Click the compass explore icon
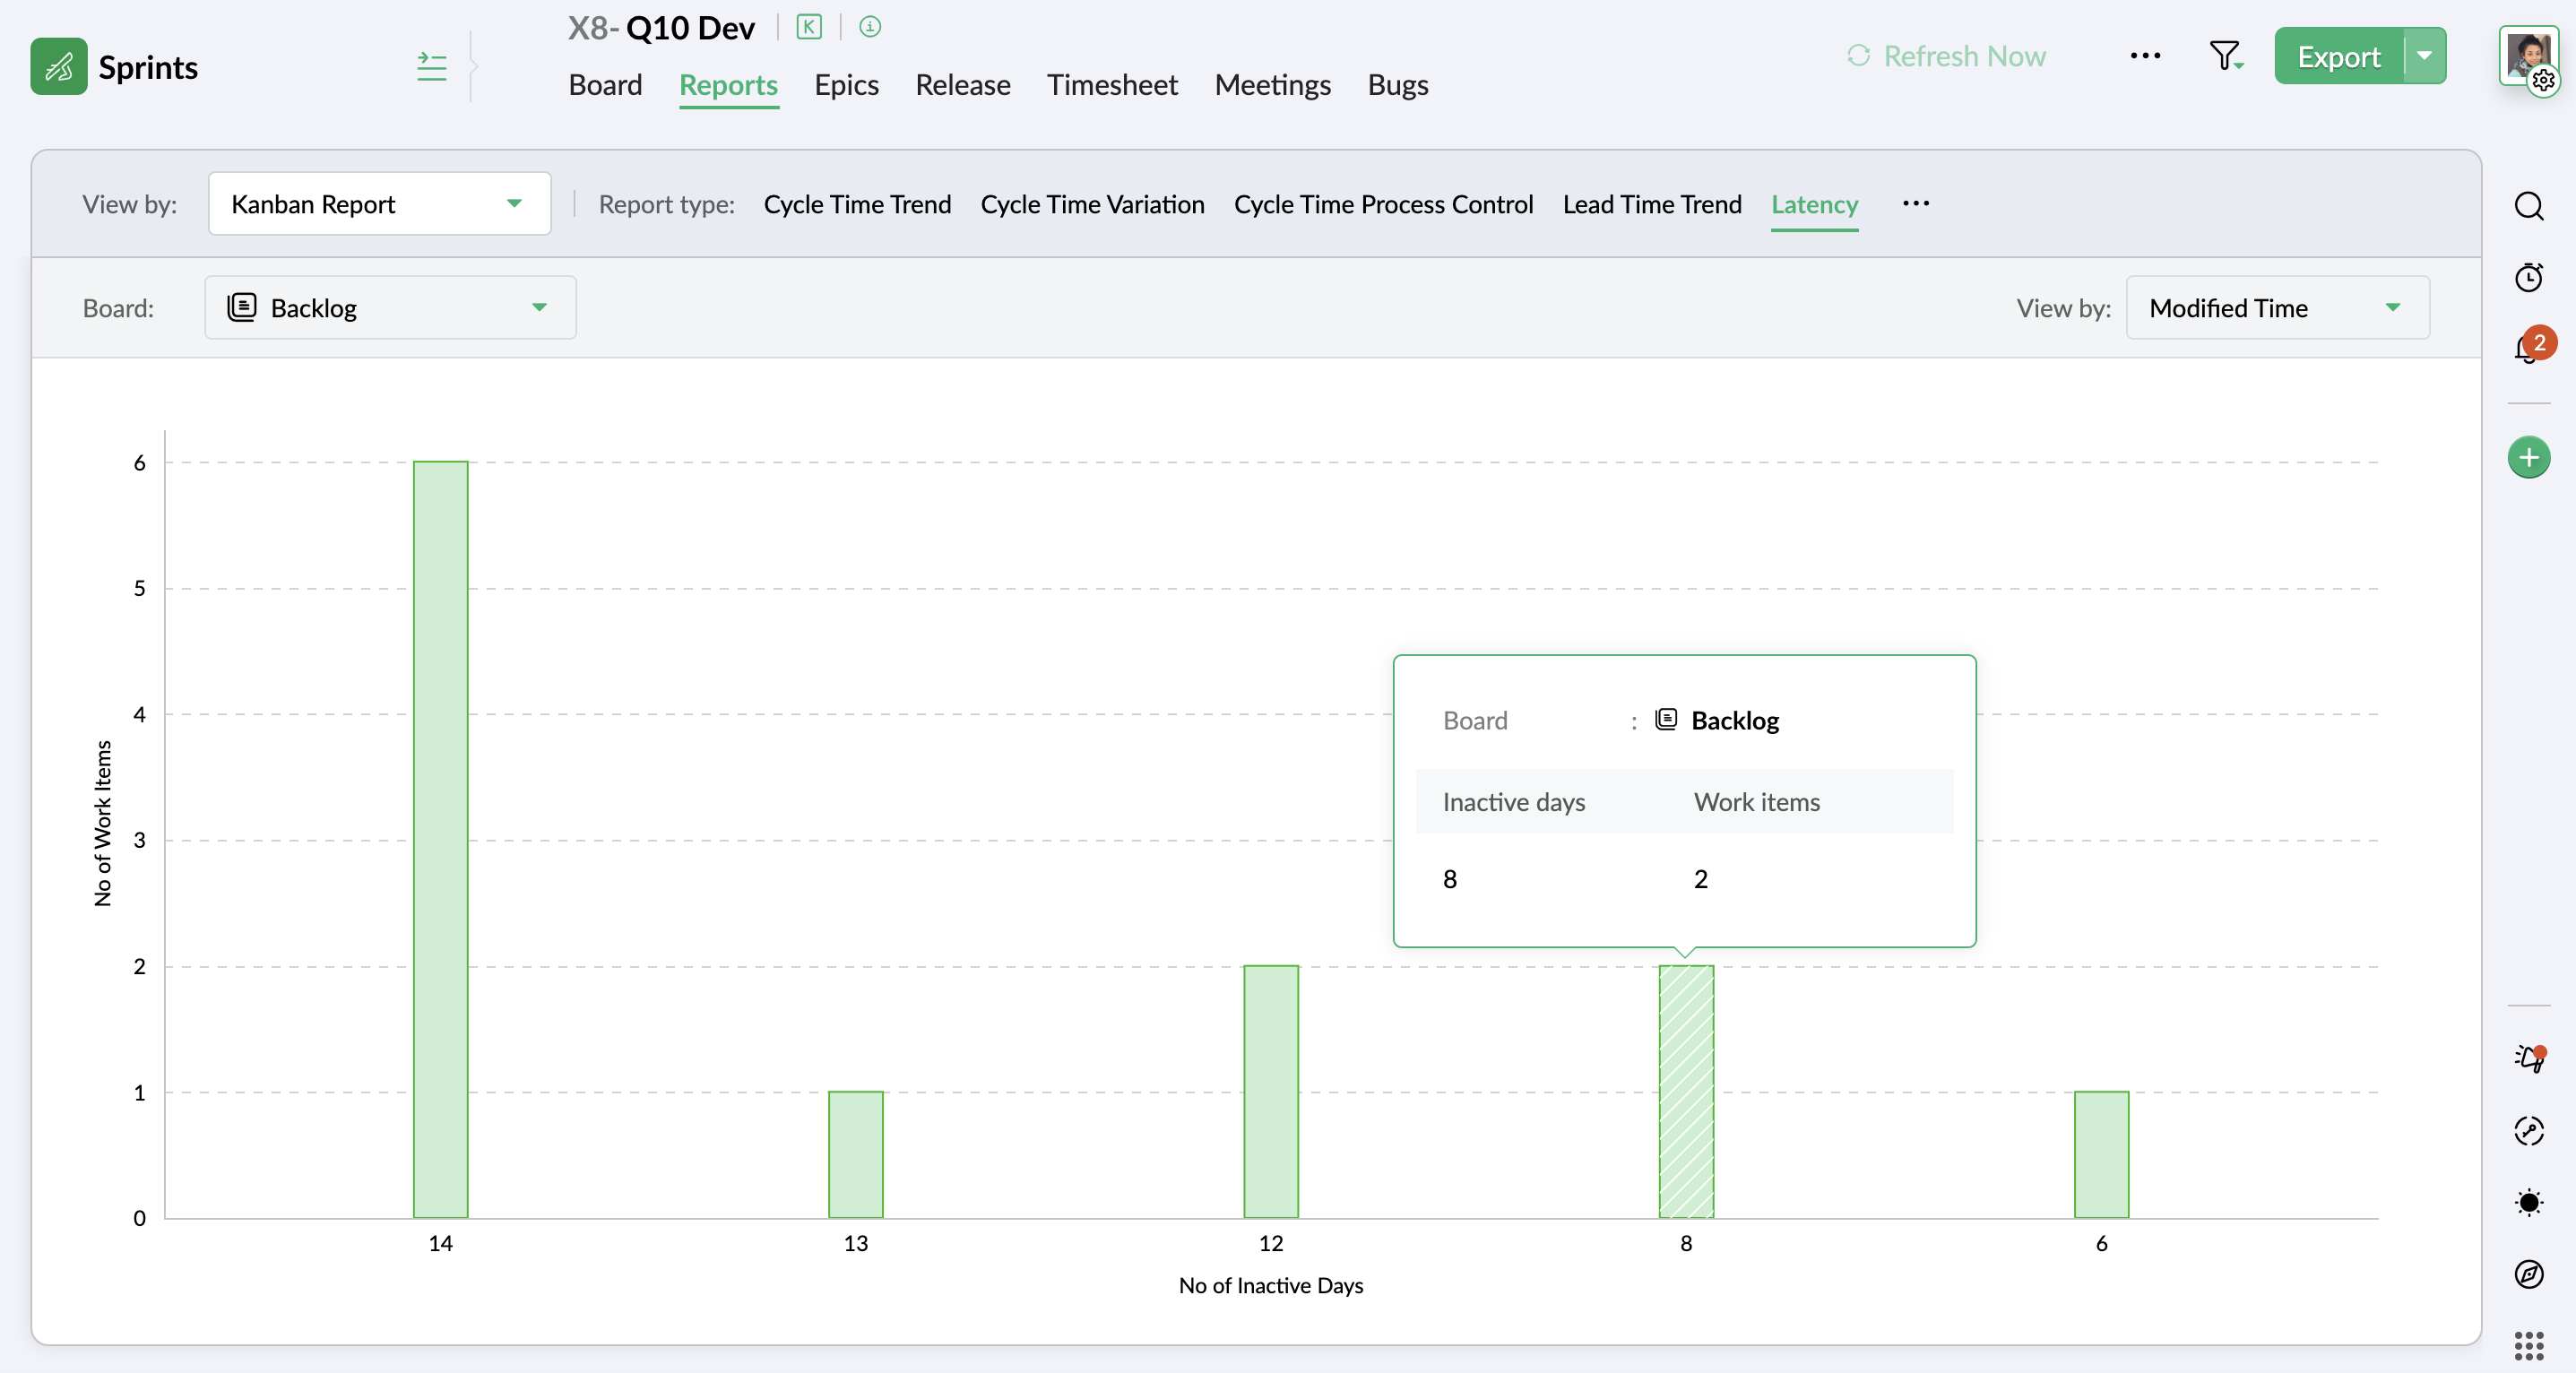The width and height of the screenshot is (2576, 1373). pyautogui.click(x=2528, y=1274)
